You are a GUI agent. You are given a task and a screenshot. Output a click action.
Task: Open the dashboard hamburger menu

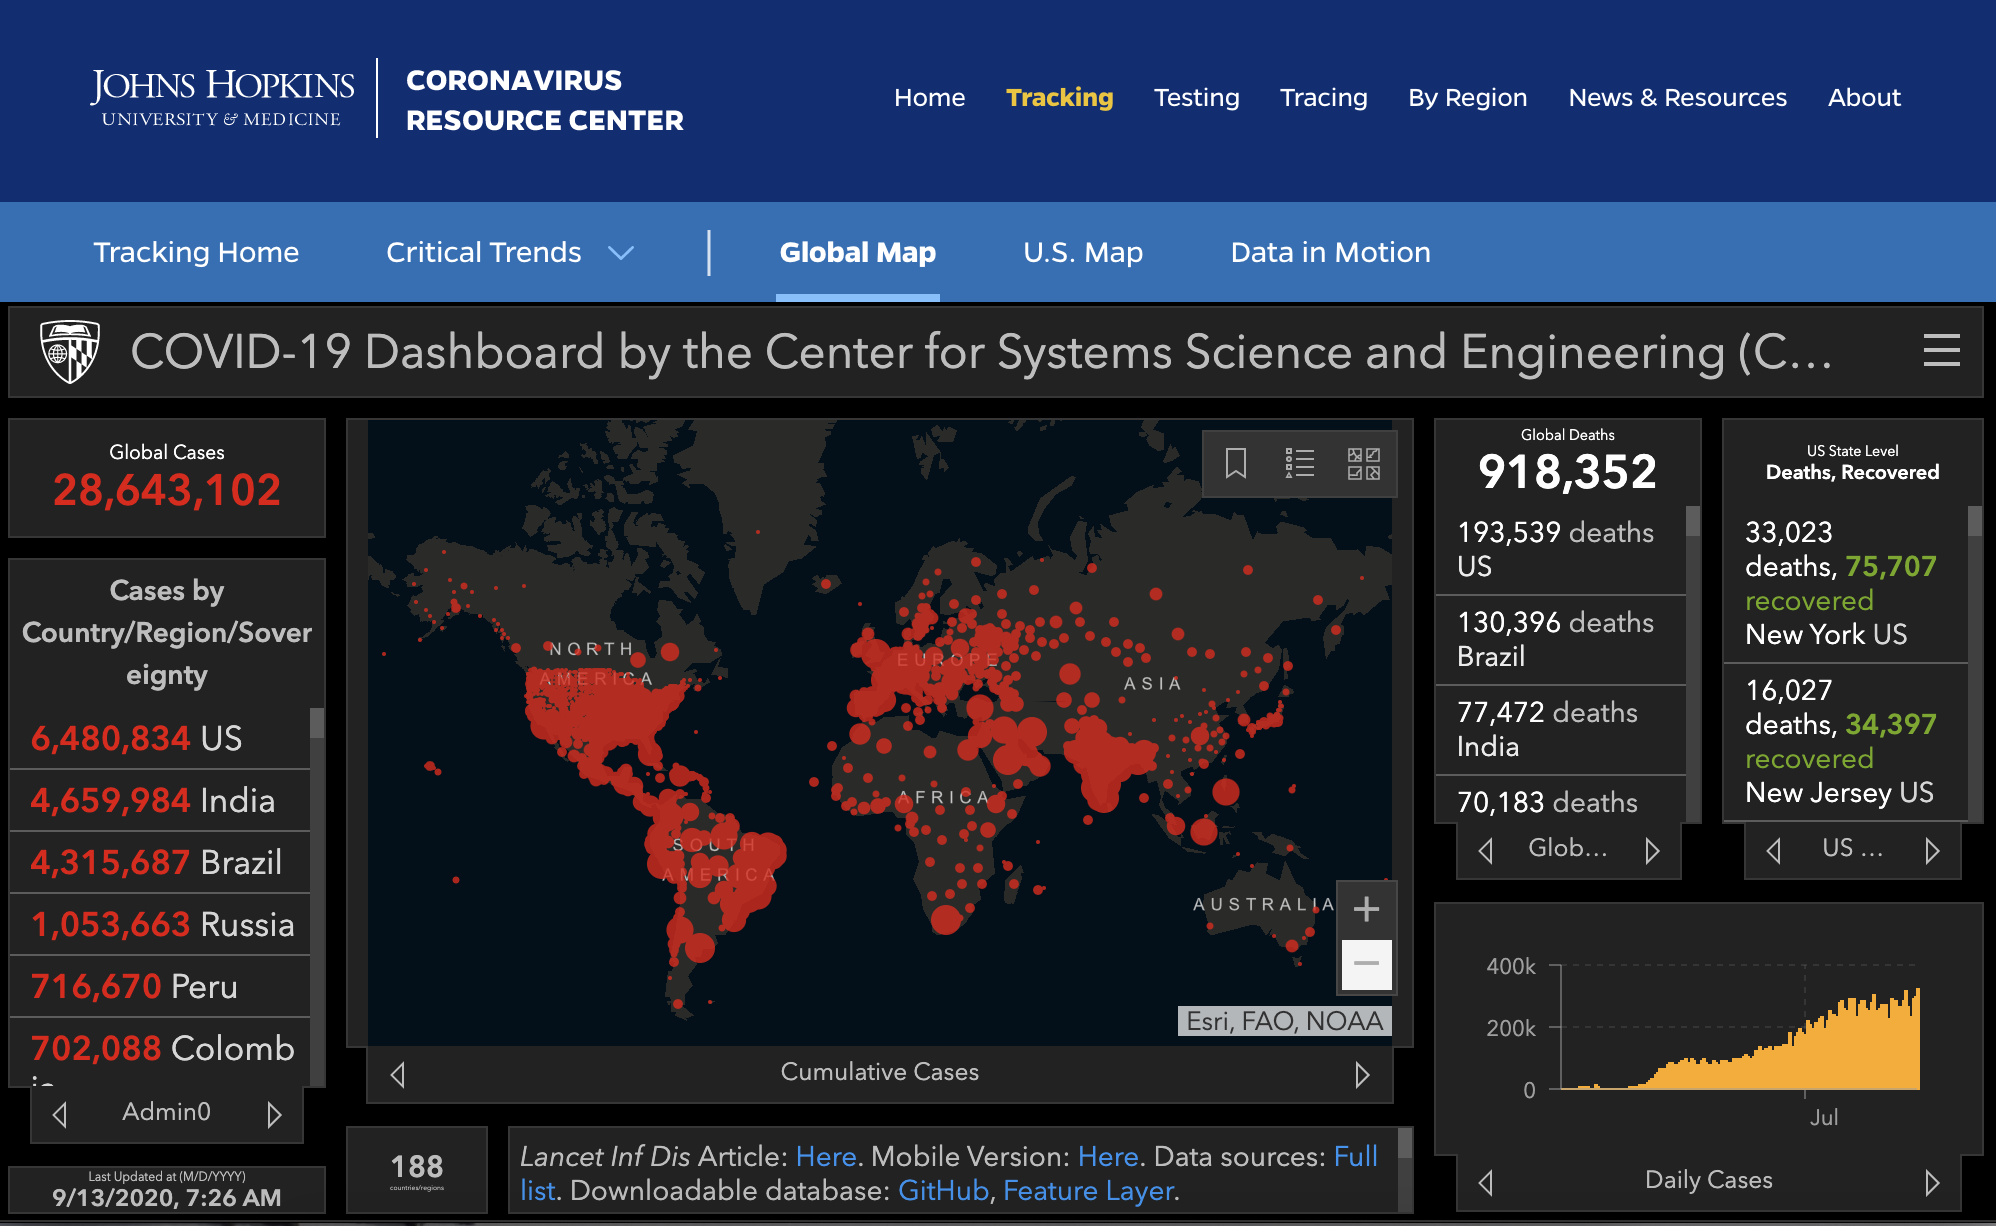tap(1941, 351)
